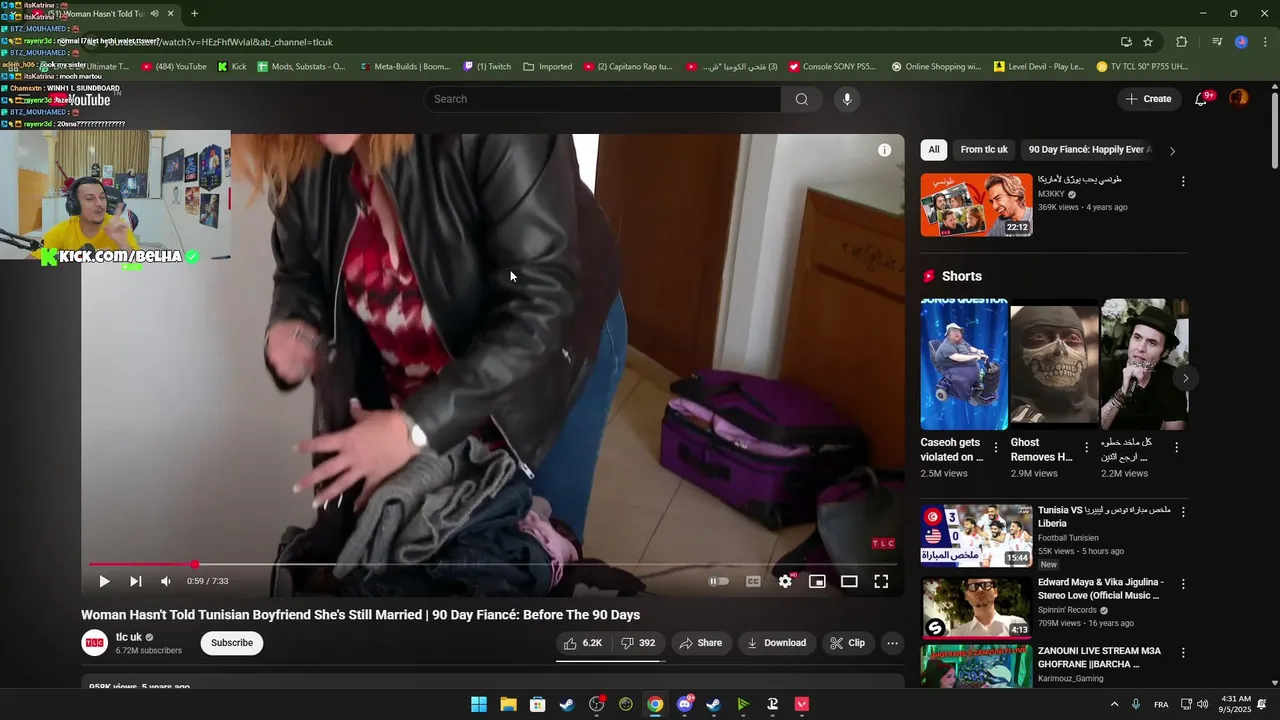The image size is (1280, 720).
Task: Click the search magnifier button
Action: 802,99
